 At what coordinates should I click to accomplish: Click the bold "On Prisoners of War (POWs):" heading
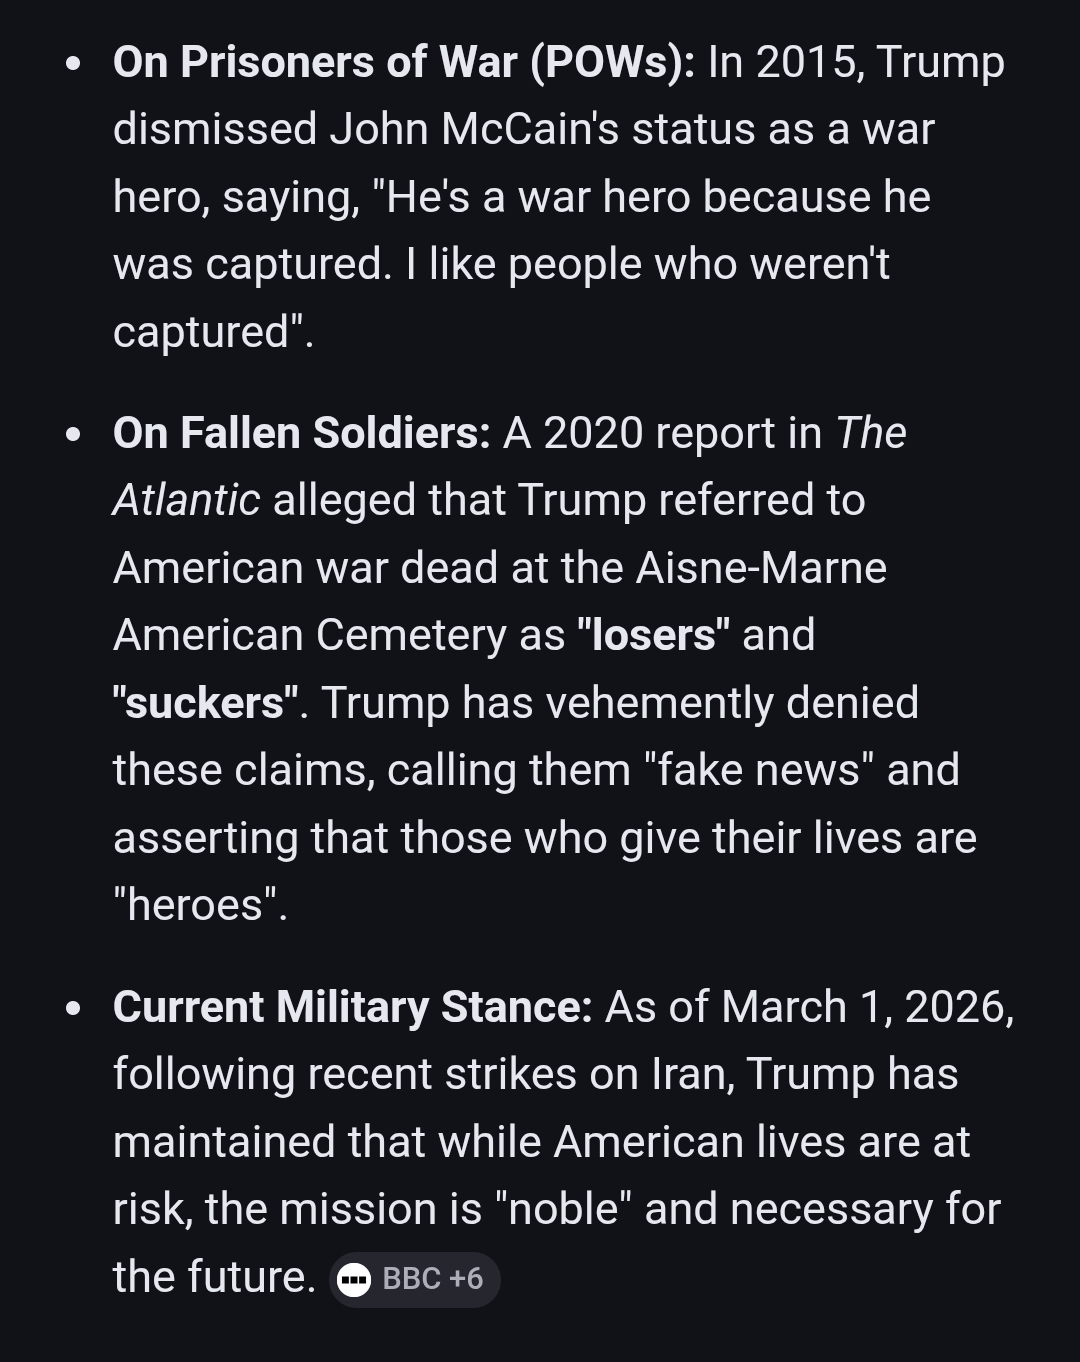pyautogui.click(x=403, y=62)
